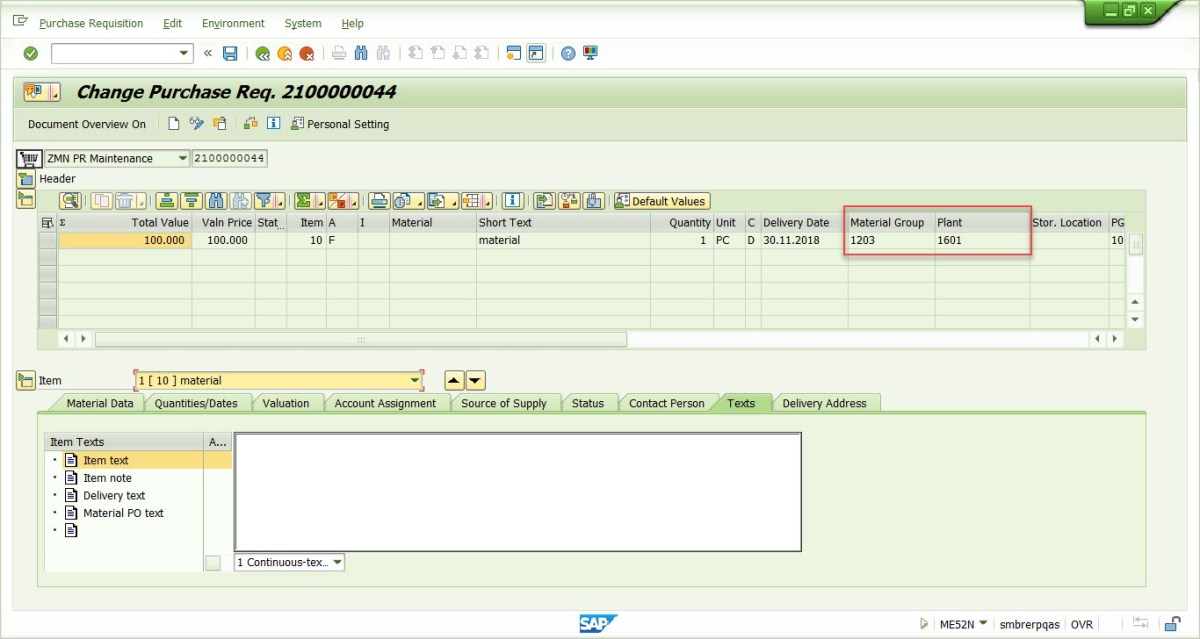1200x639 pixels.
Task: Click the red Cancel icon in toolbar
Action: (307, 53)
